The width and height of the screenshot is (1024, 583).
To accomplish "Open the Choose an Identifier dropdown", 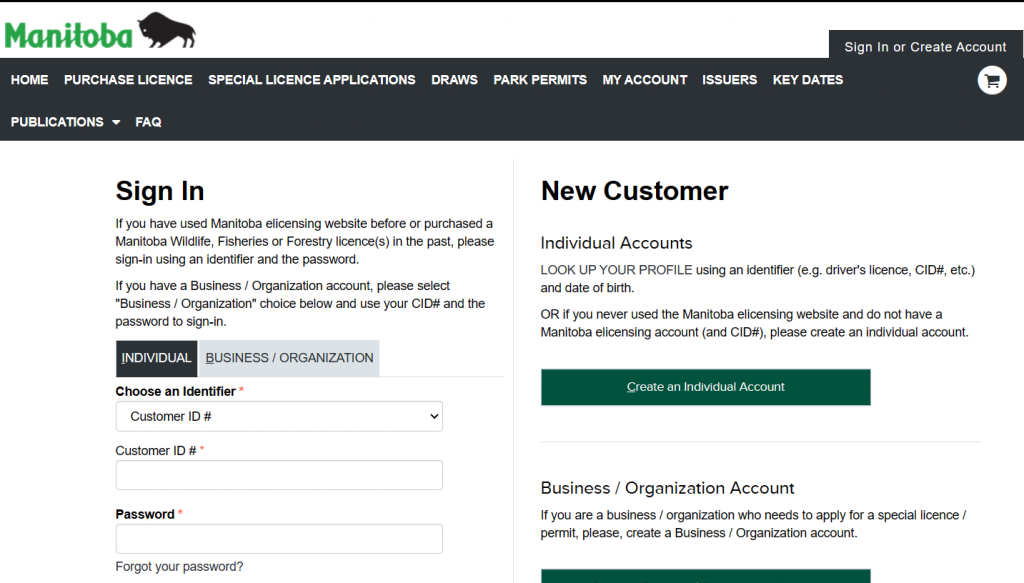I will click(x=279, y=416).
